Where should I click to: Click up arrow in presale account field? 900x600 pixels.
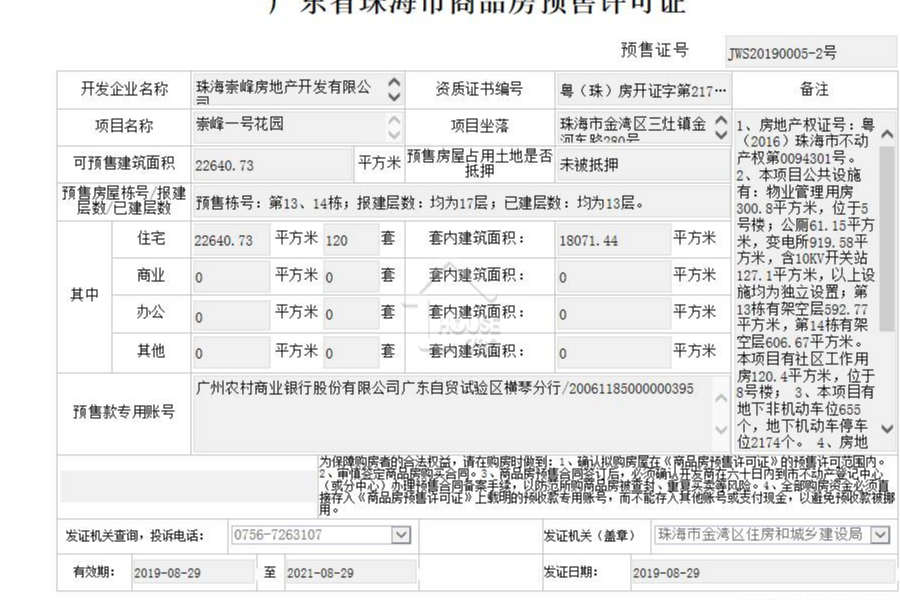tap(721, 398)
